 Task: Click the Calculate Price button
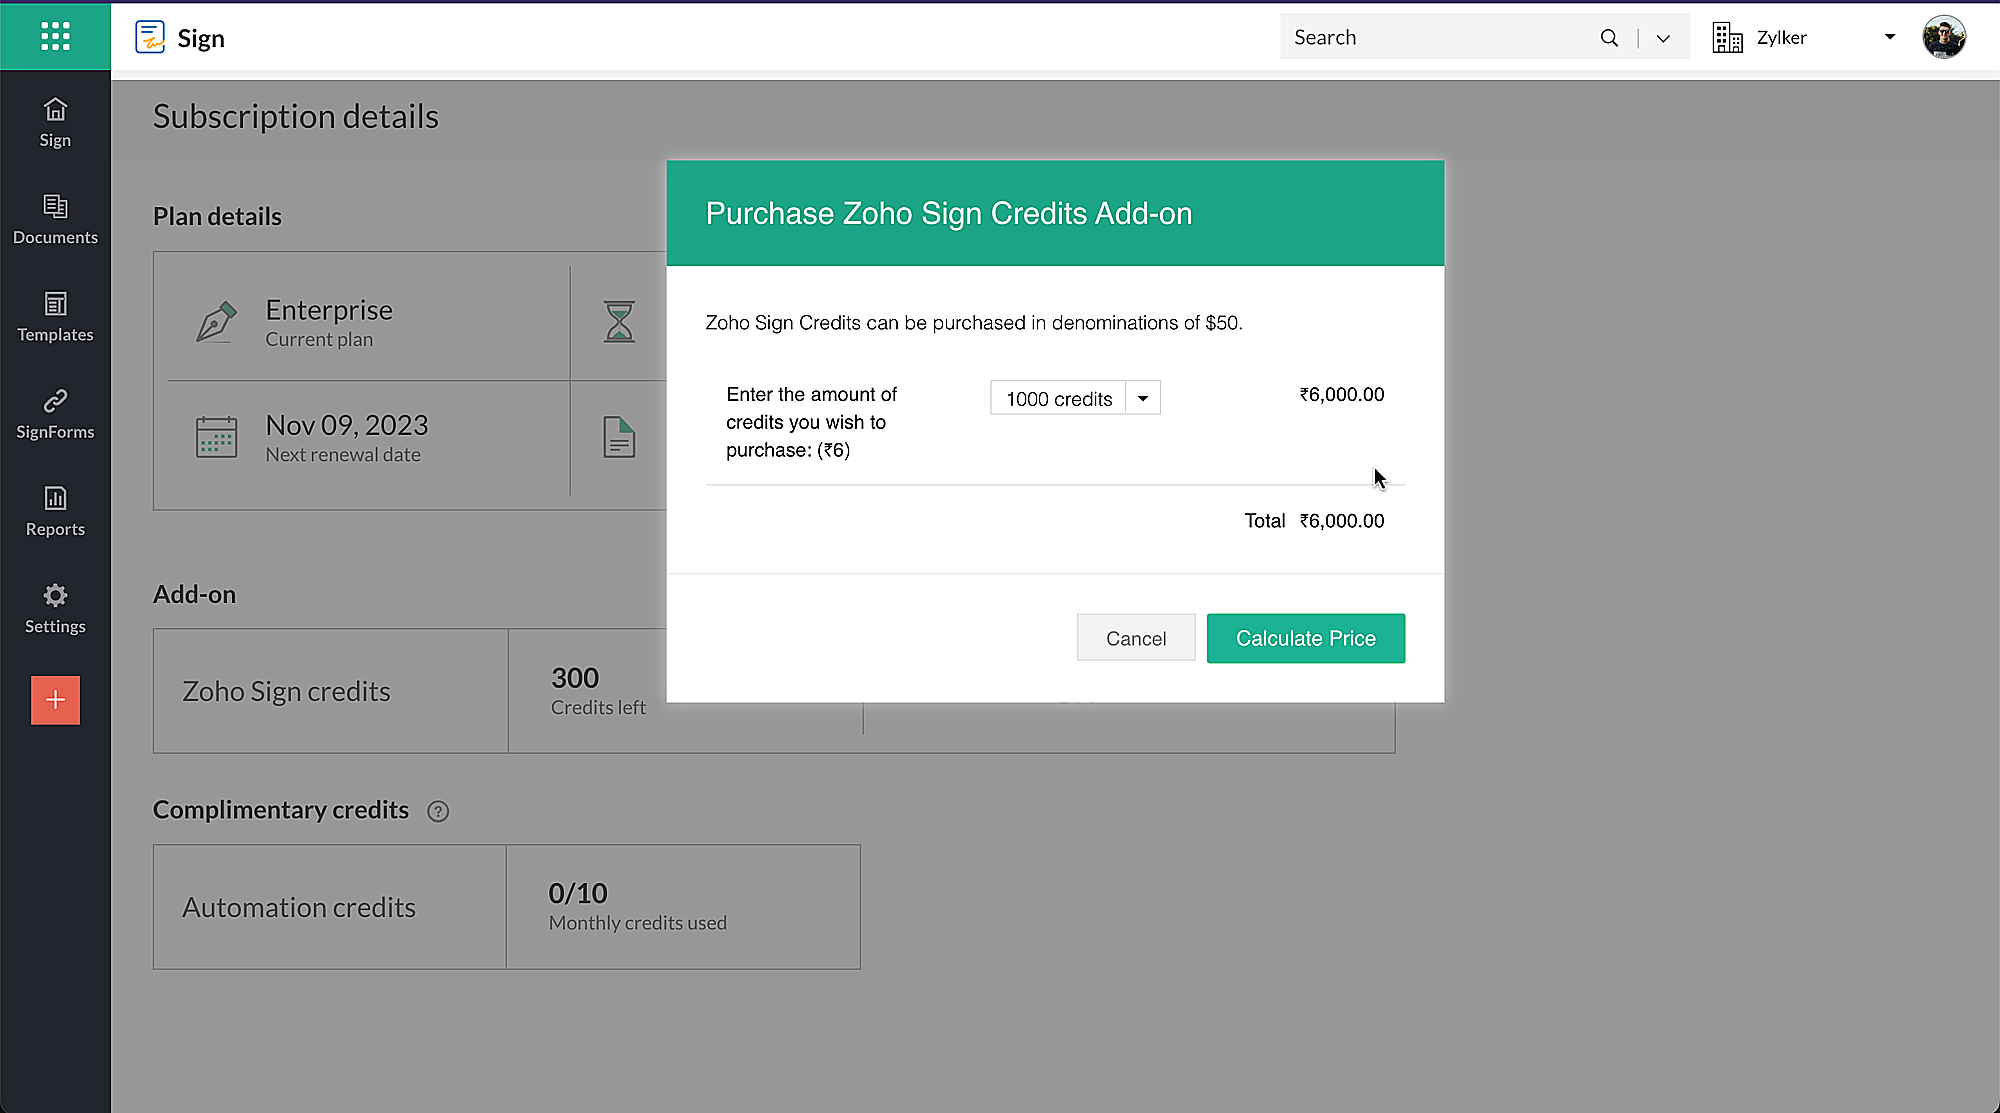coord(1305,638)
